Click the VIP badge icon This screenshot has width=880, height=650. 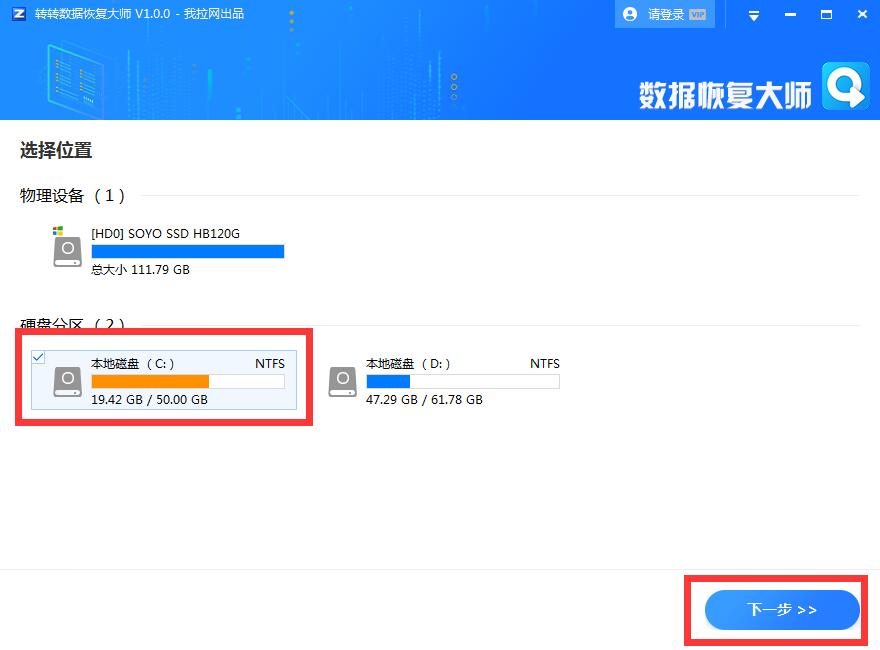click(x=698, y=14)
